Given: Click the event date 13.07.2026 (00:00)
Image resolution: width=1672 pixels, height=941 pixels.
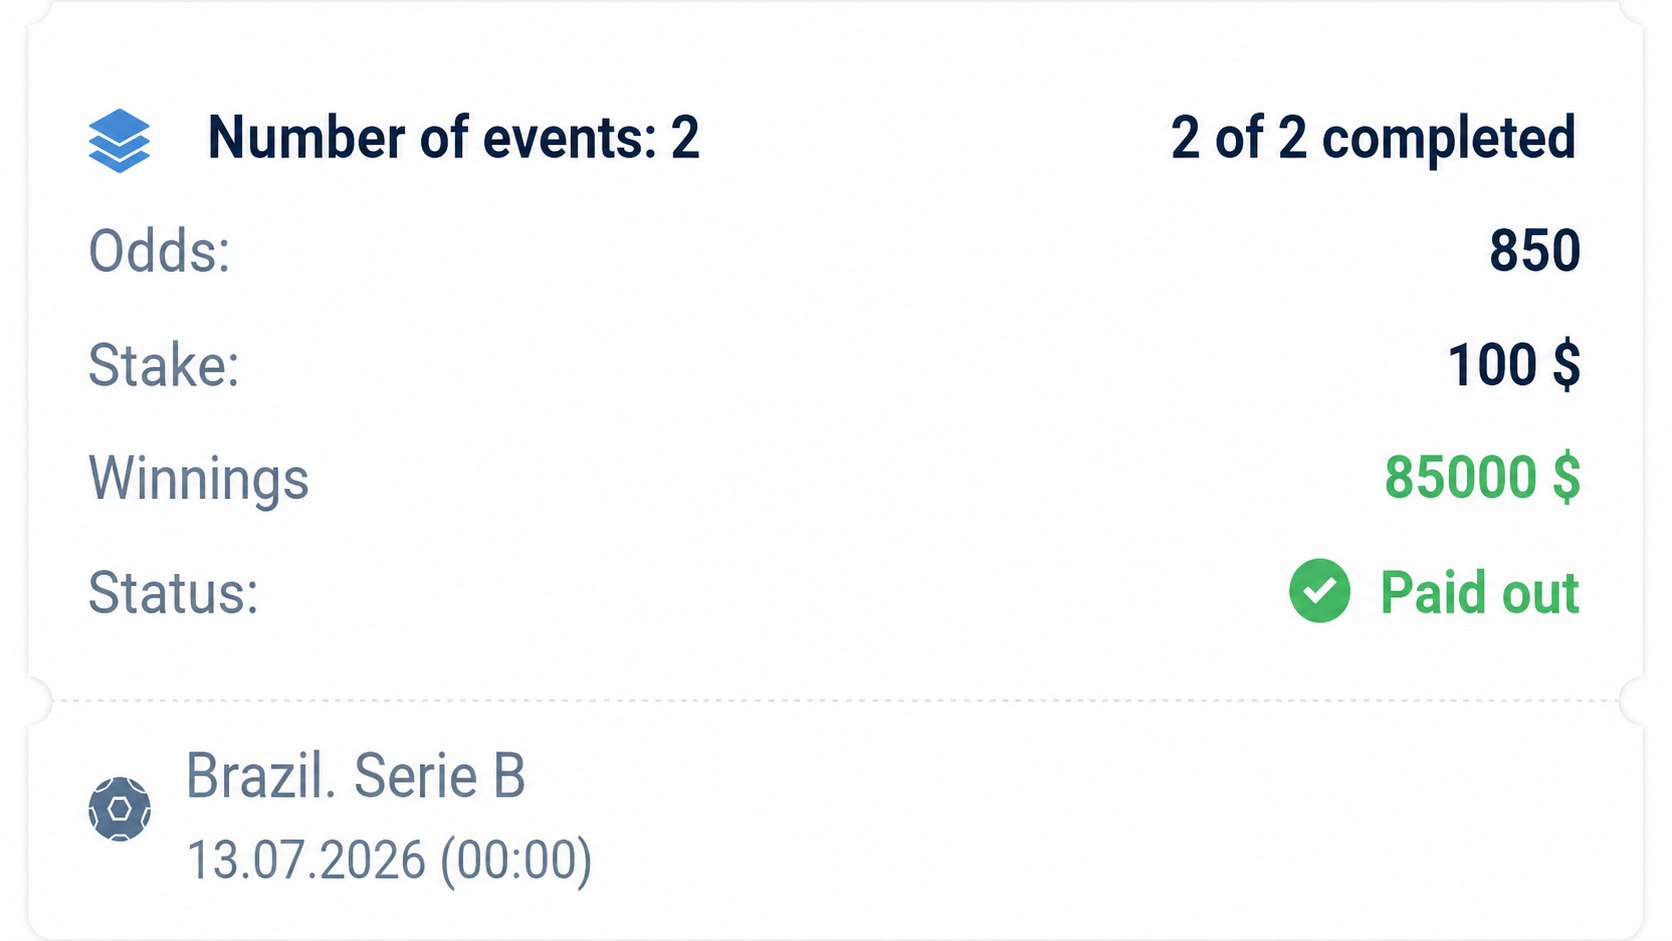Looking at the screenshot, I should coord(389,860).
